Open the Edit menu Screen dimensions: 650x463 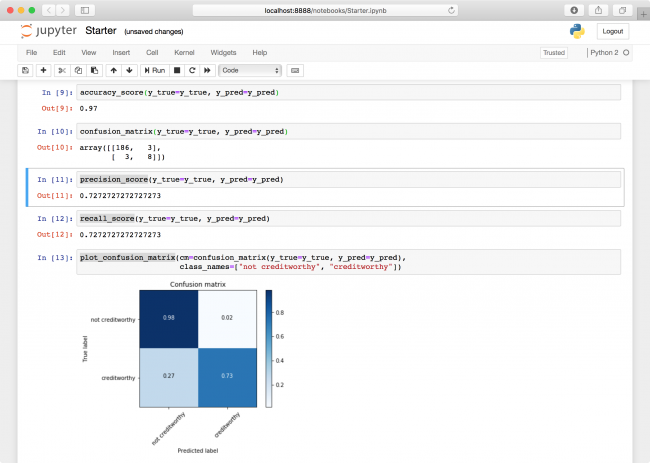click(x=59, y=53)
